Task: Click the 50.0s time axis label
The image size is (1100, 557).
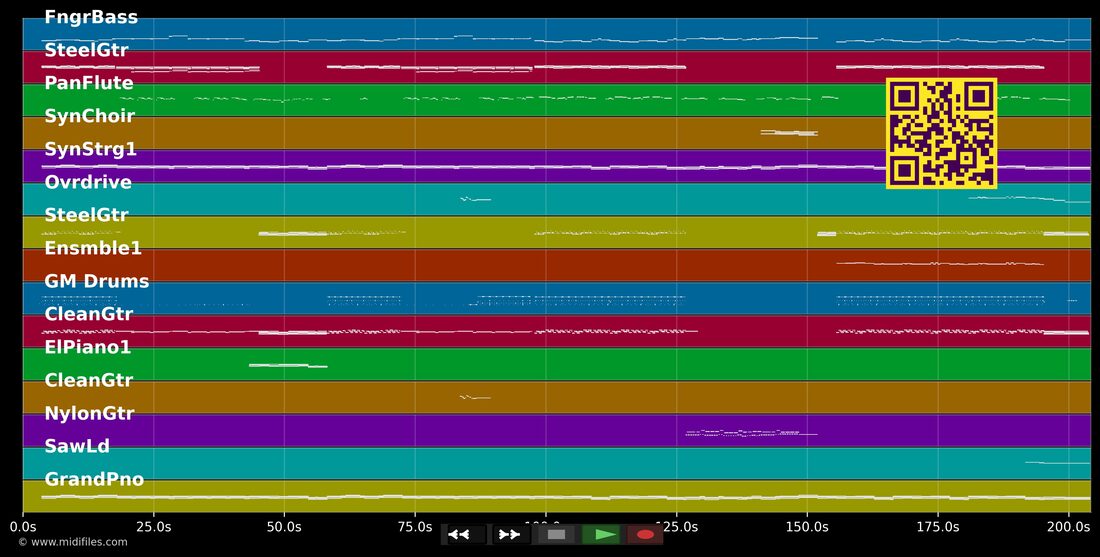Action: point(284,525)
